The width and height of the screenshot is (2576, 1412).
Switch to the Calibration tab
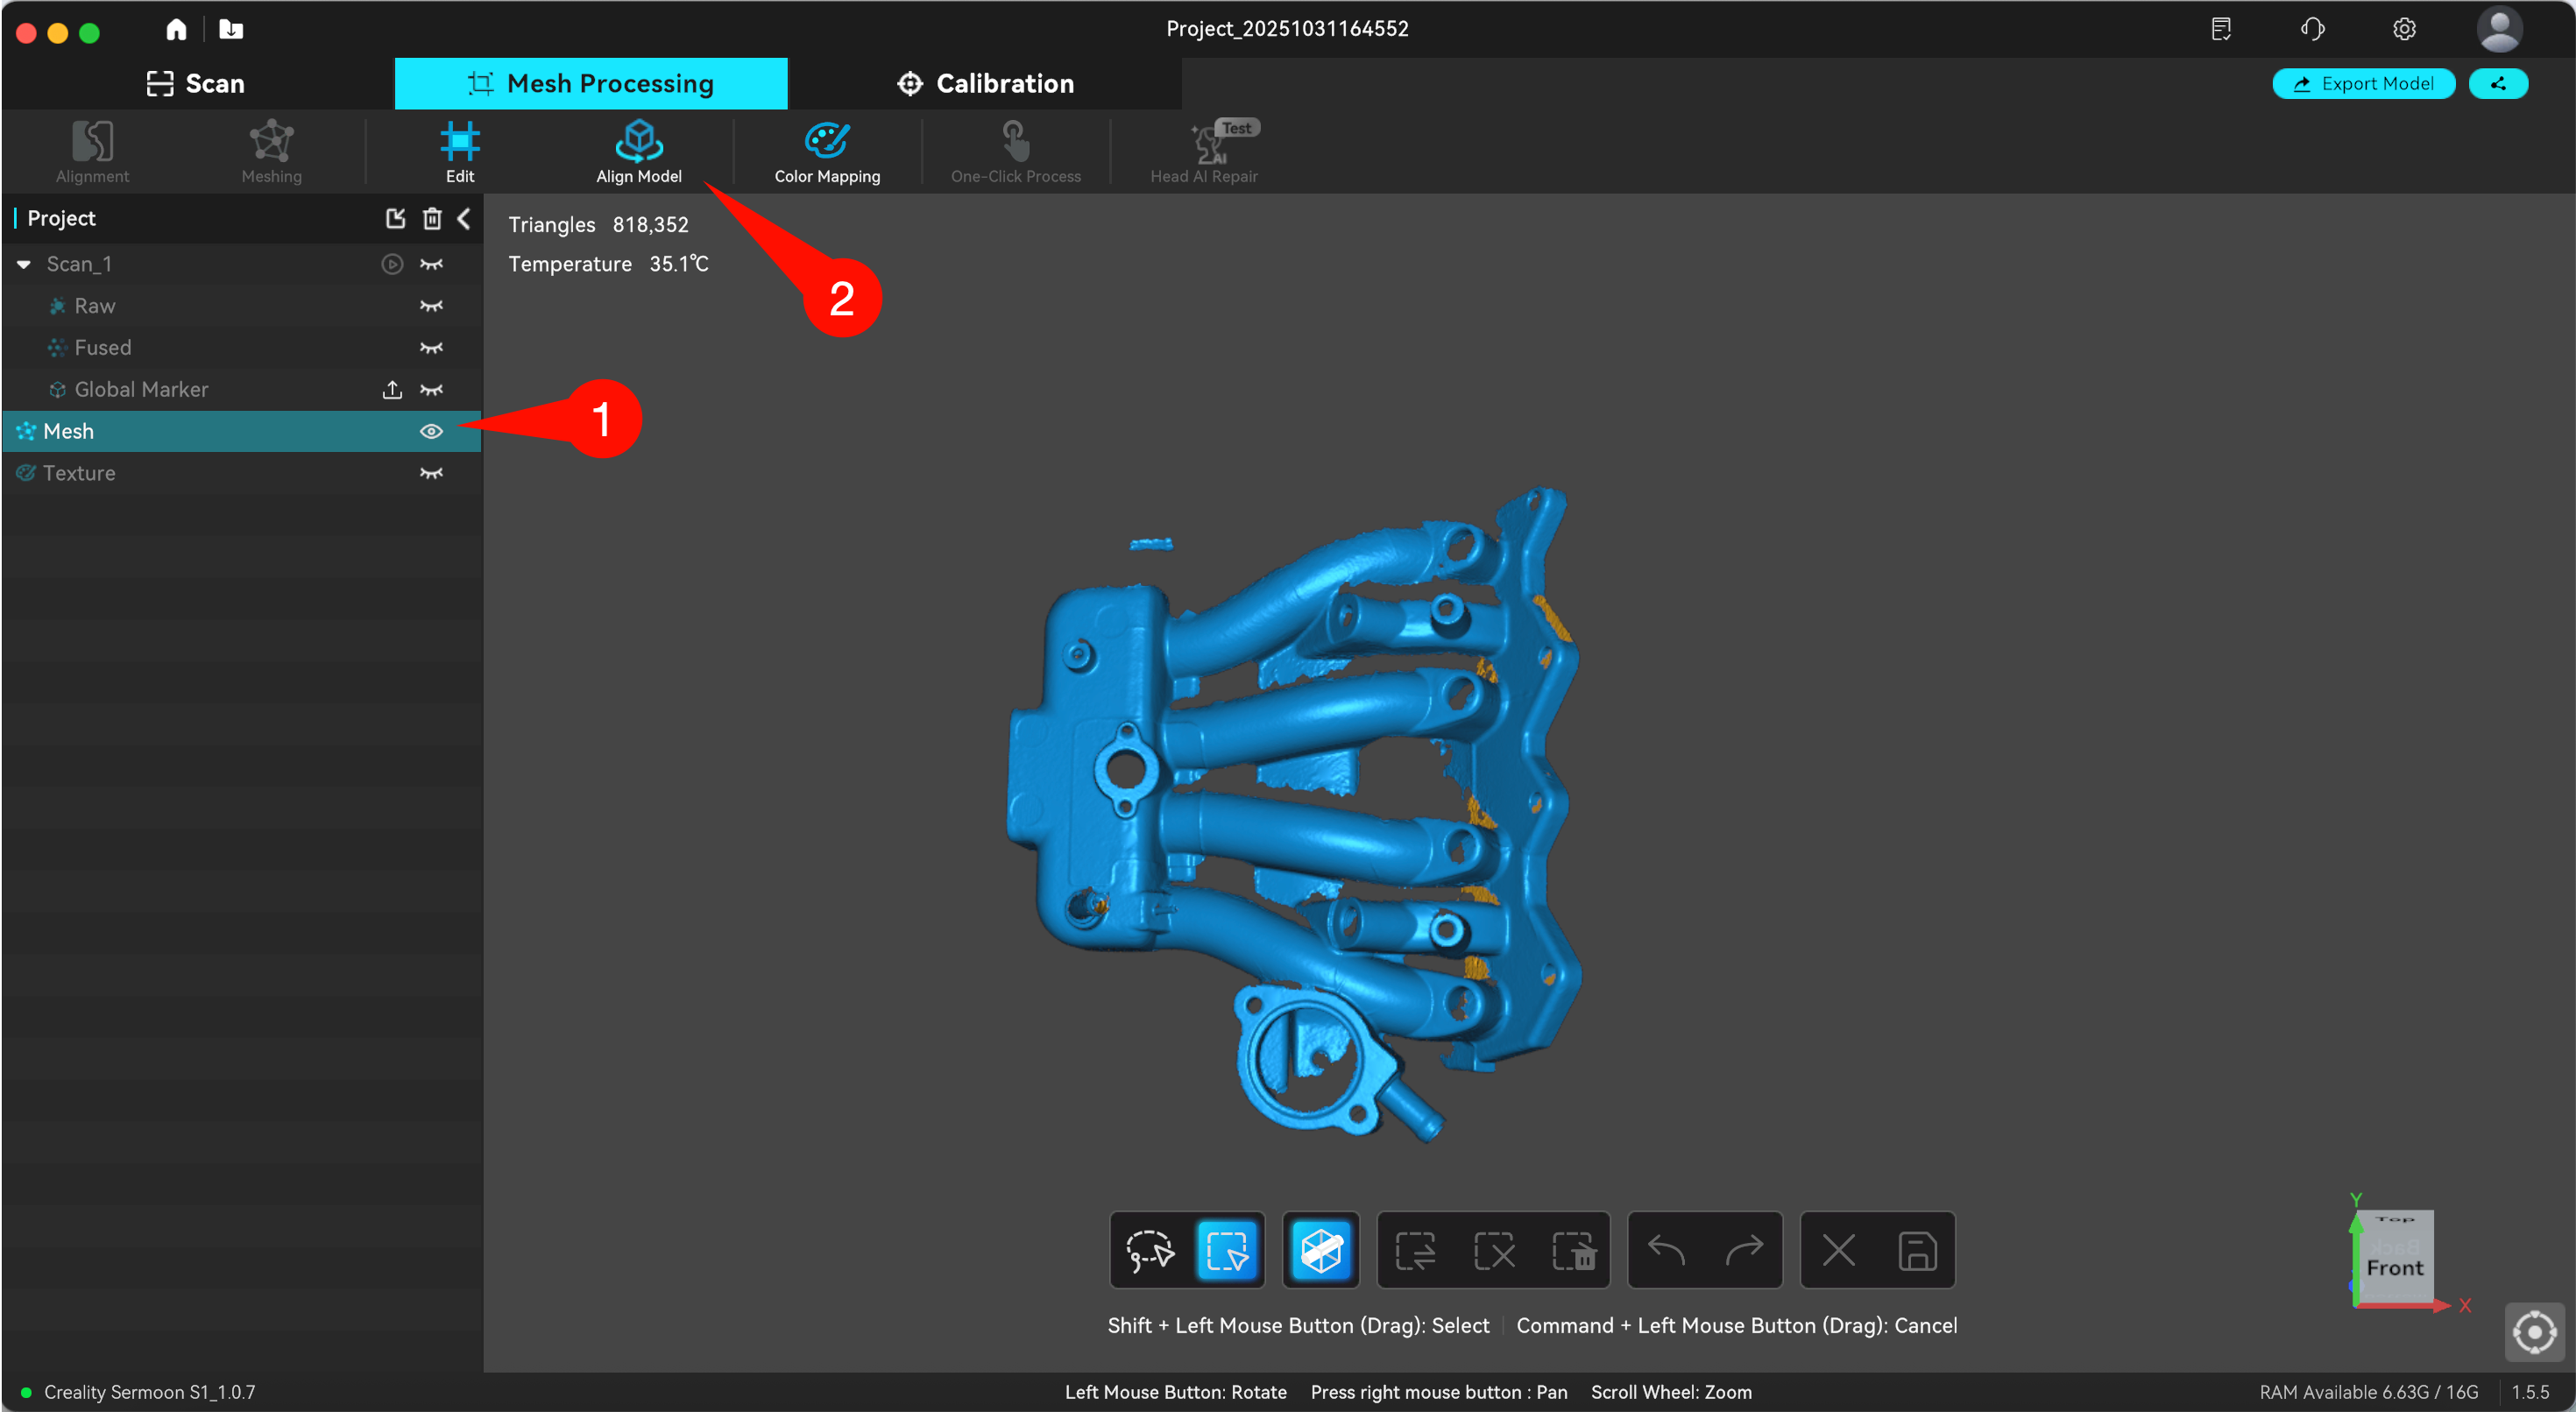[984, 83]
